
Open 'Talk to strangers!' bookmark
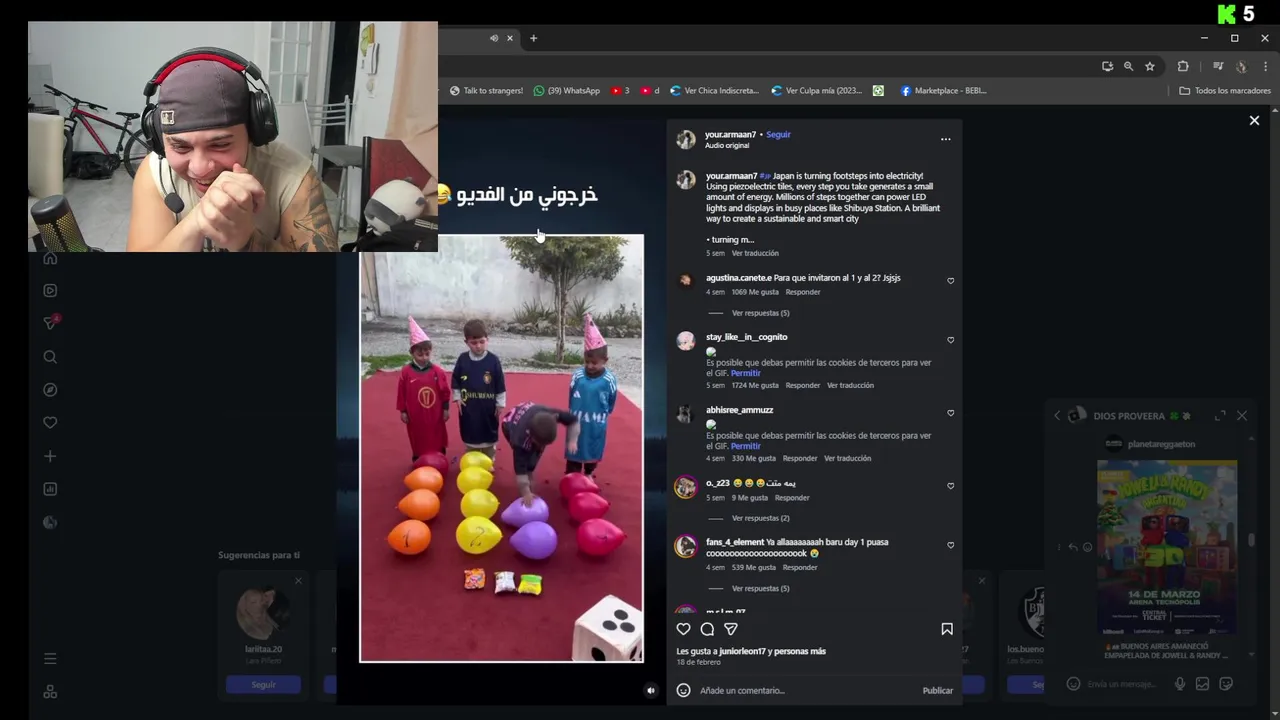click(486, 90)
